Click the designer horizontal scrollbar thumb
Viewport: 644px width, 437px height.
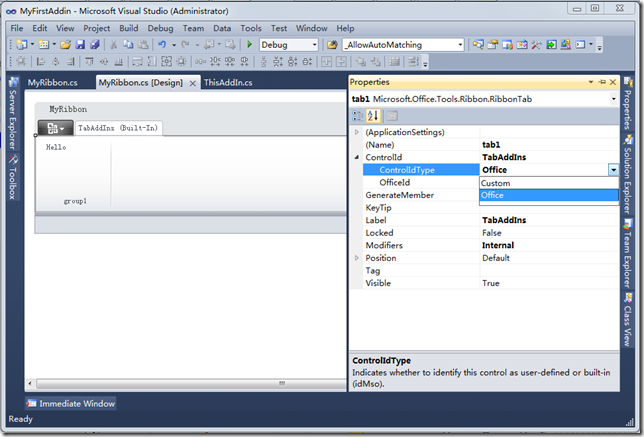pos(191,384)
